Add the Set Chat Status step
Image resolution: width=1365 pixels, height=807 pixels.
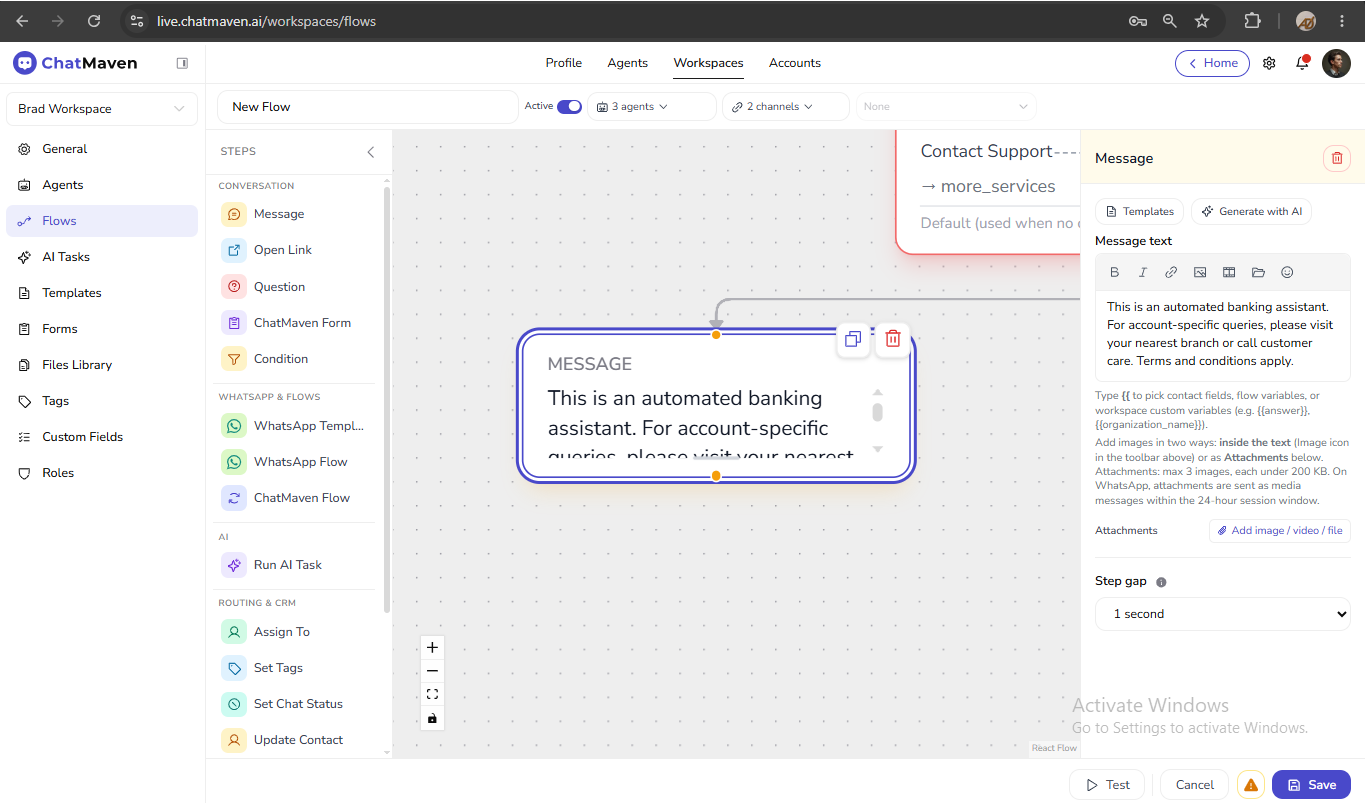coord(296,704)
